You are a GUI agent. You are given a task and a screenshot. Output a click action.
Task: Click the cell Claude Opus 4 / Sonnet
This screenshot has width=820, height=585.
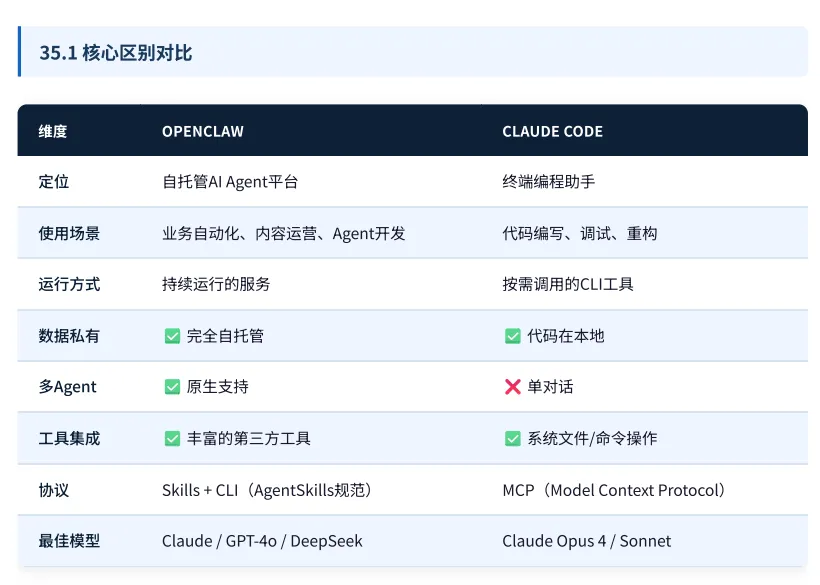coord(587,541)
